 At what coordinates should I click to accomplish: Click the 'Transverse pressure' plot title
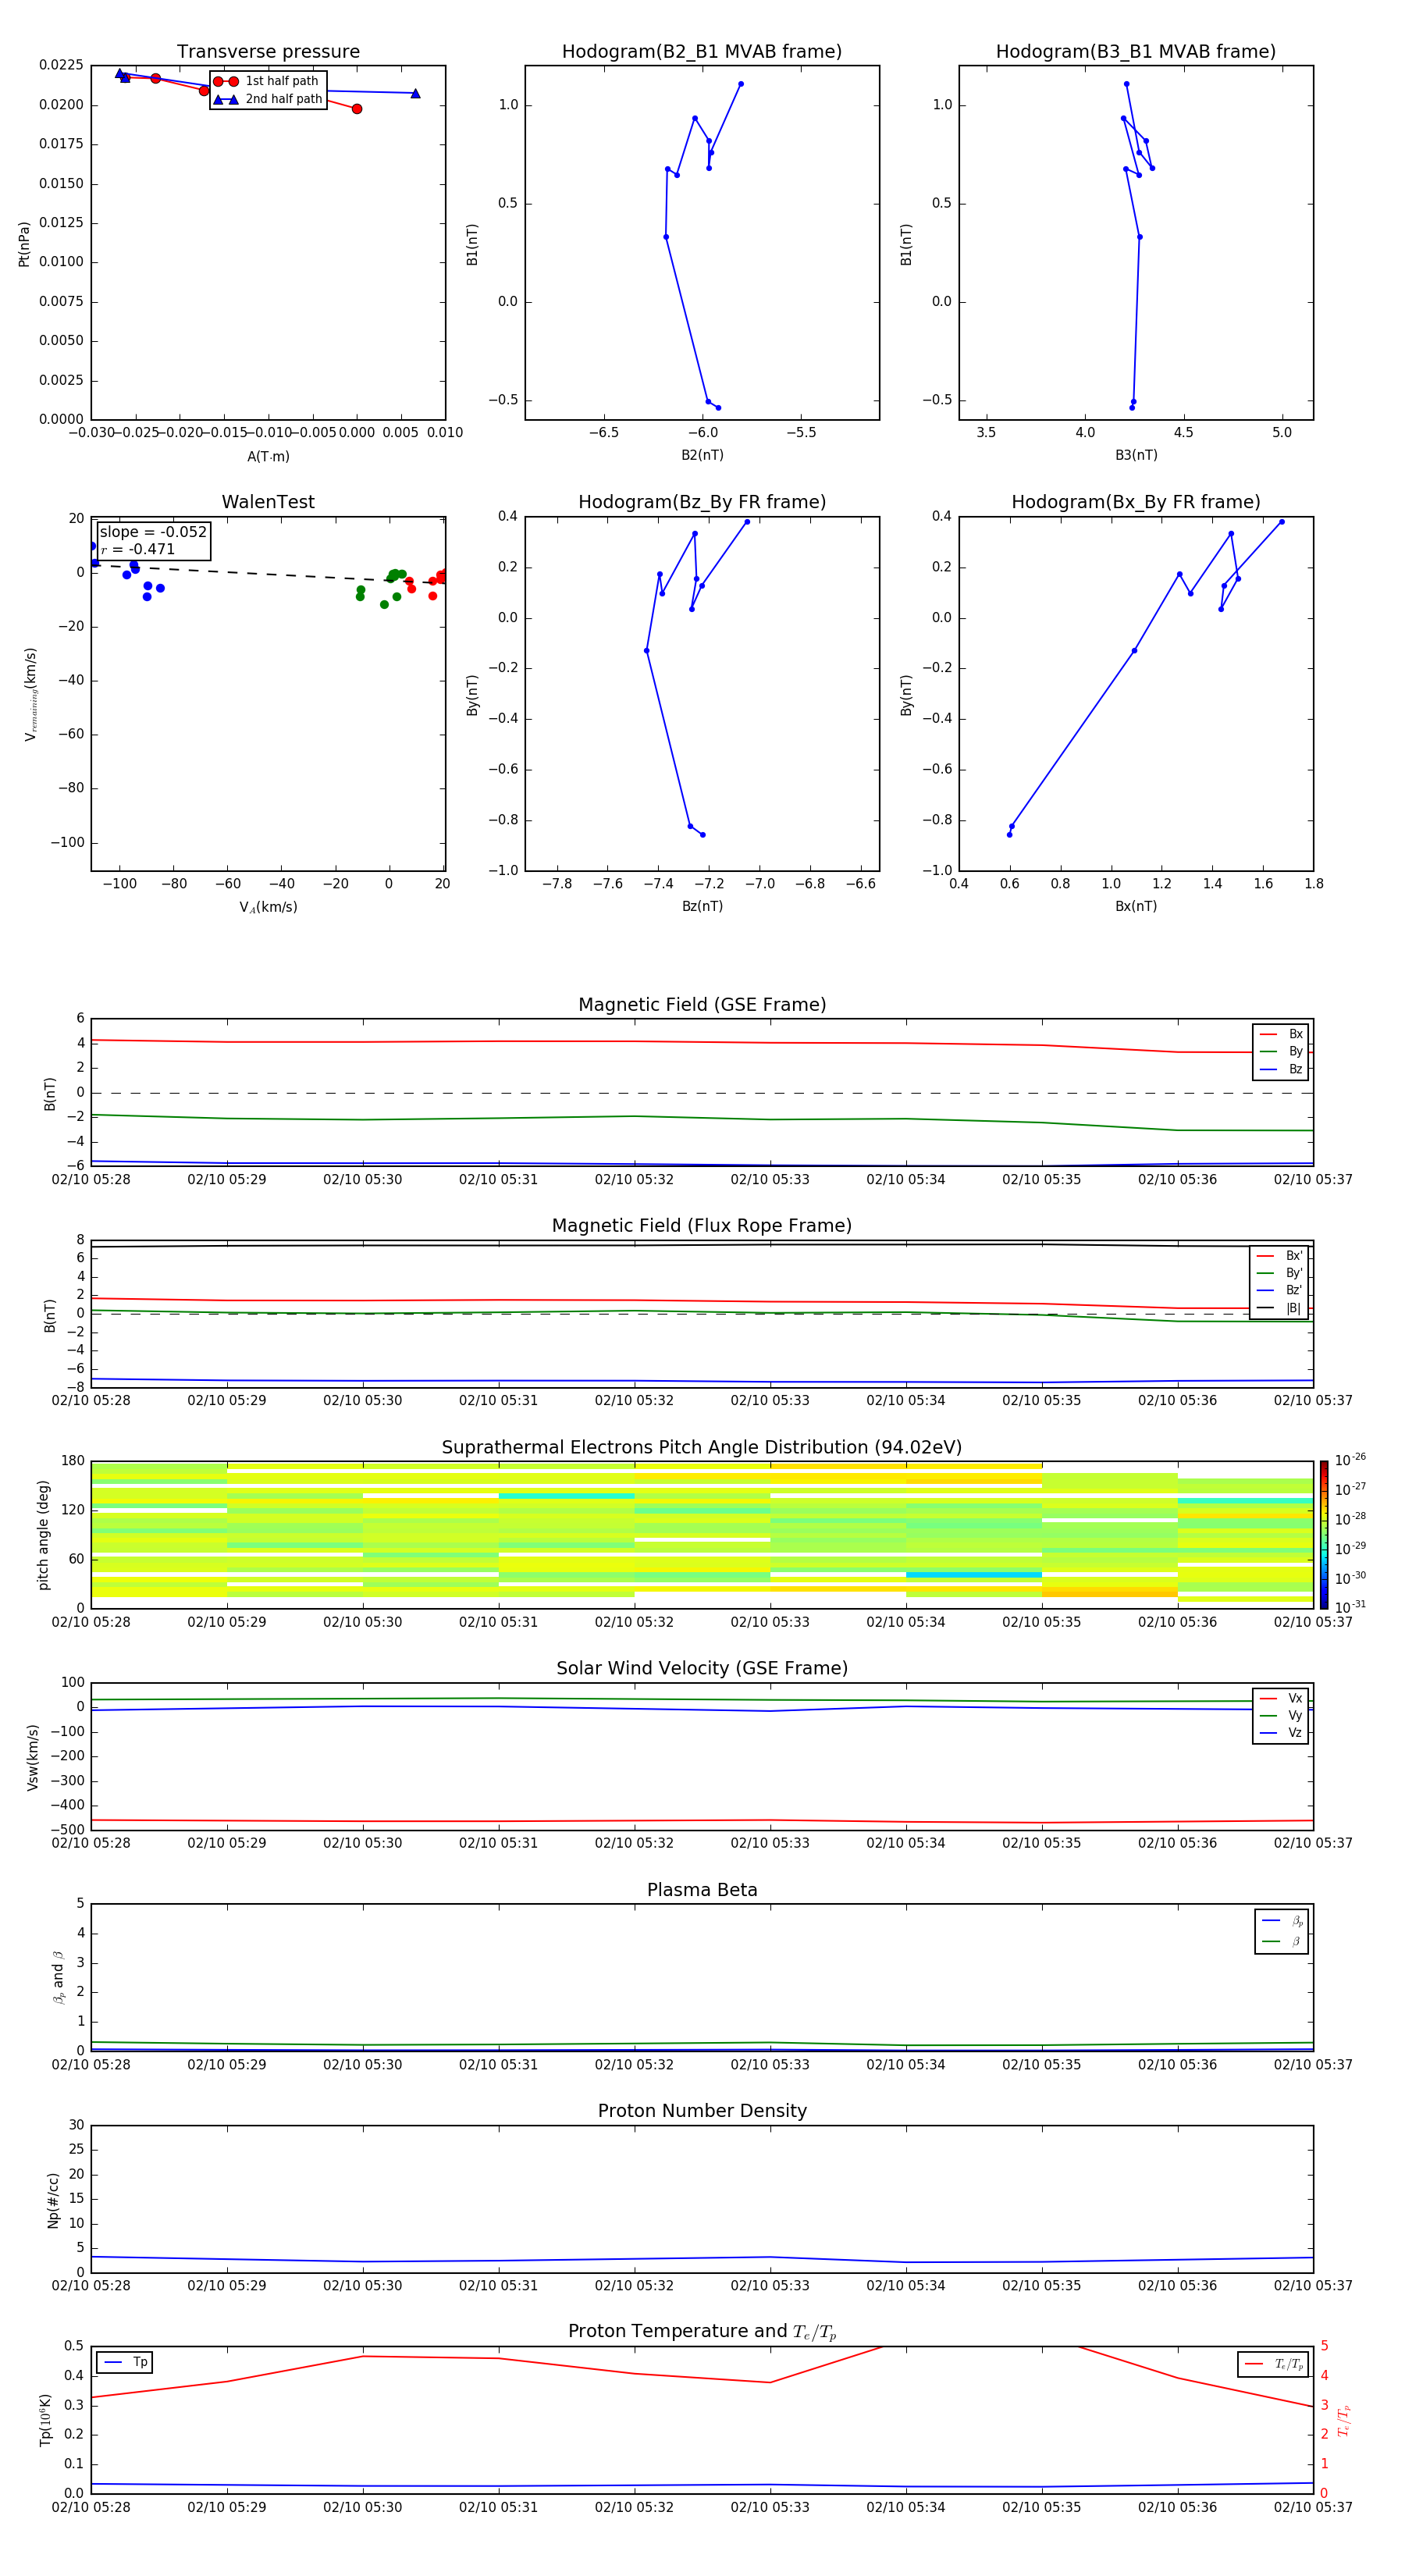(x=268, y=52)
